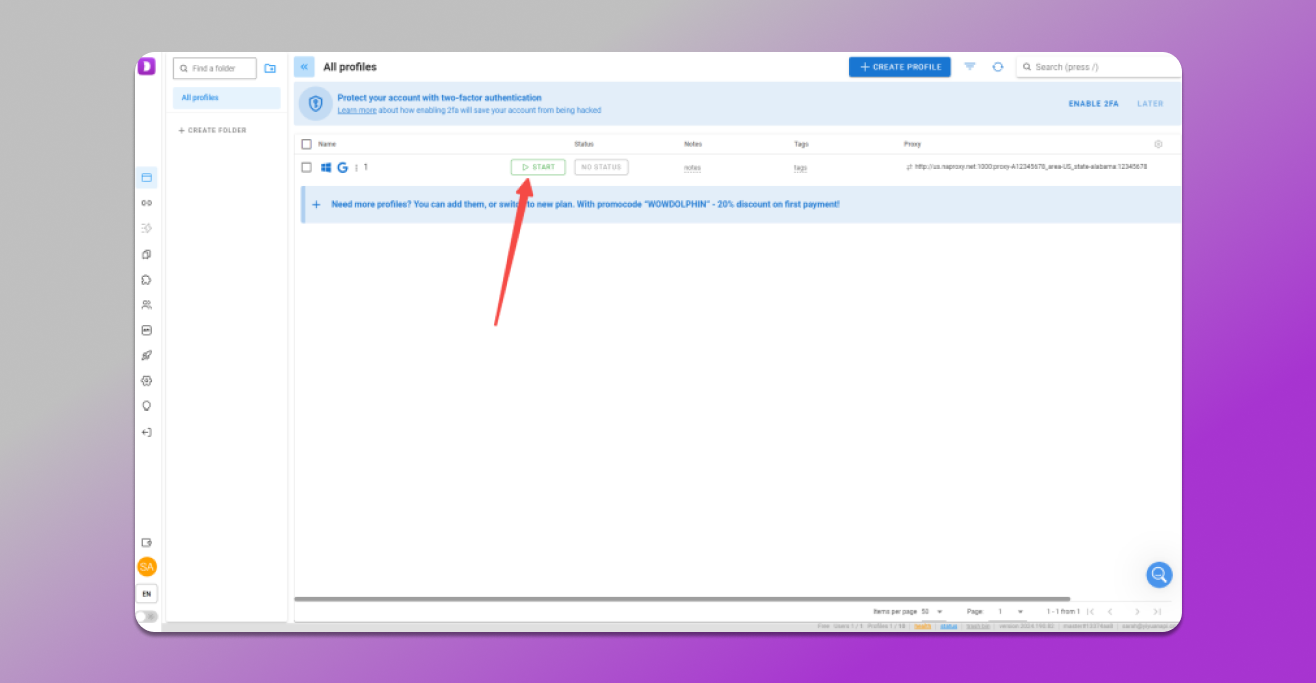Click the plus icon in promo banner

point(317,204)
